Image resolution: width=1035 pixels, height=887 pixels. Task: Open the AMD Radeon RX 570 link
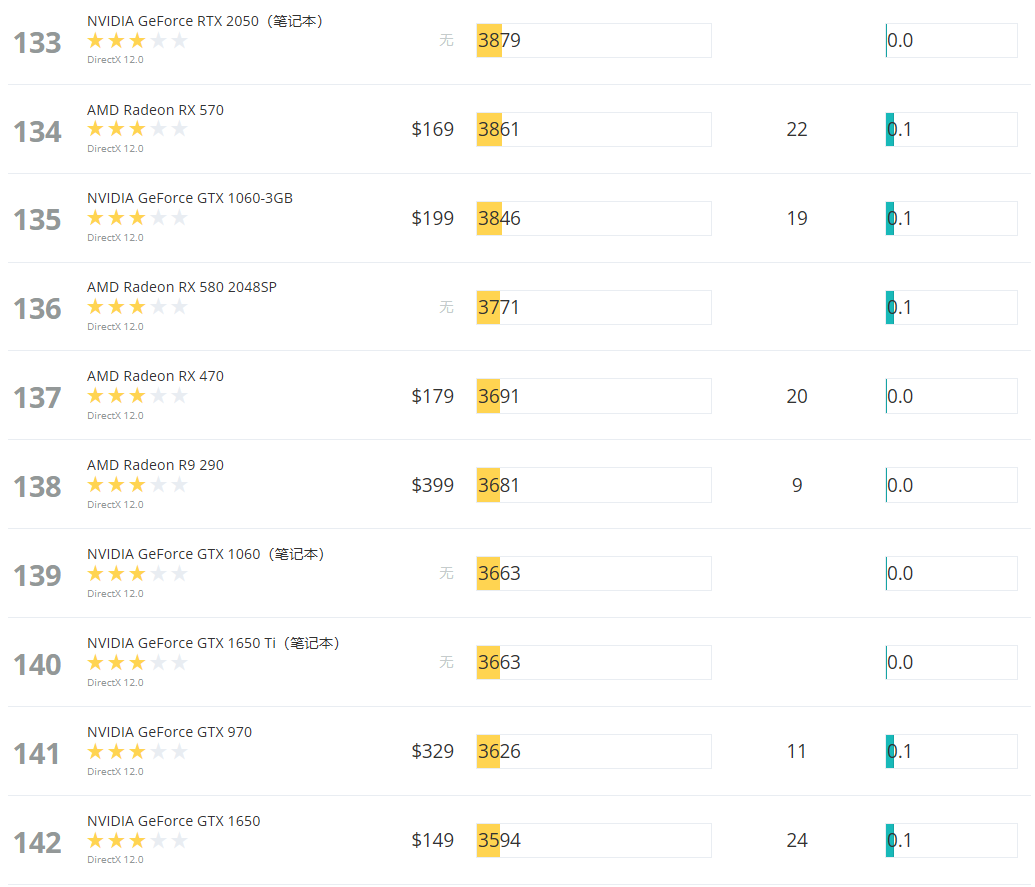click(155, 110)
